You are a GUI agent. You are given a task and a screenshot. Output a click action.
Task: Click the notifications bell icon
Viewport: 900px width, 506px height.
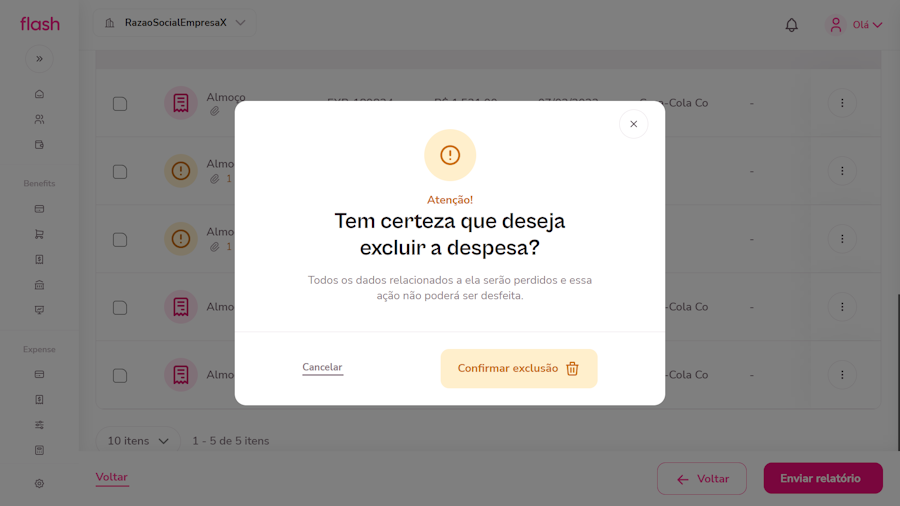791,25
